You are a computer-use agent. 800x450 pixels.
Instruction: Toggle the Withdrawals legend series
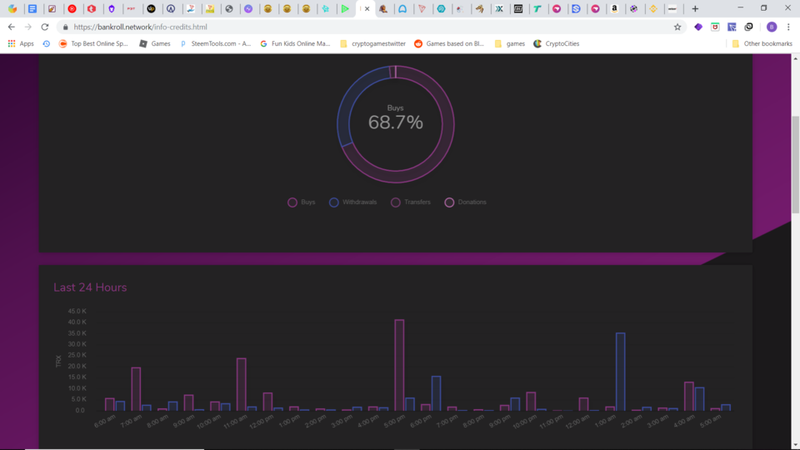(x=353, y=203)
